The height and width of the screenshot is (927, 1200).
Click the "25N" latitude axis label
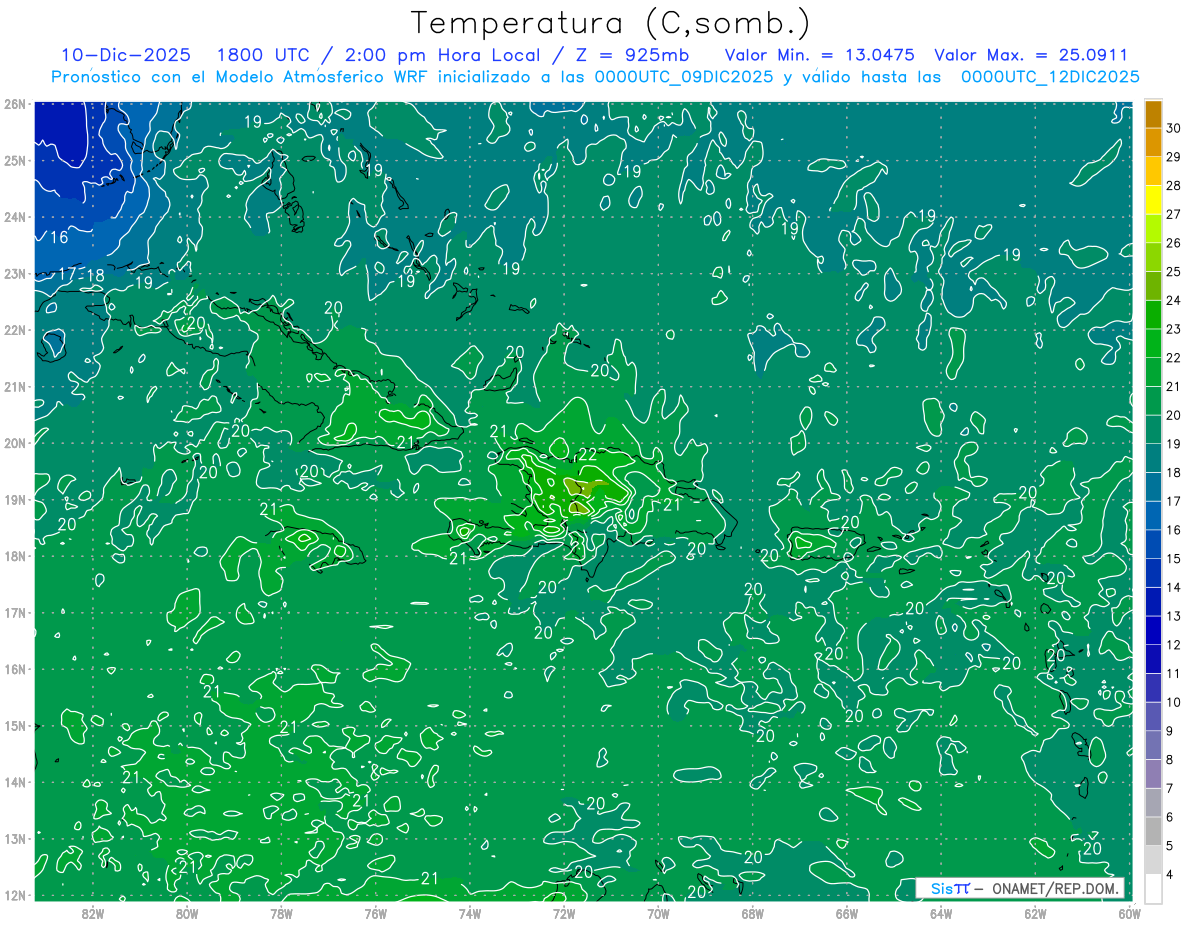pyautogui.click(x=14, y=160)
